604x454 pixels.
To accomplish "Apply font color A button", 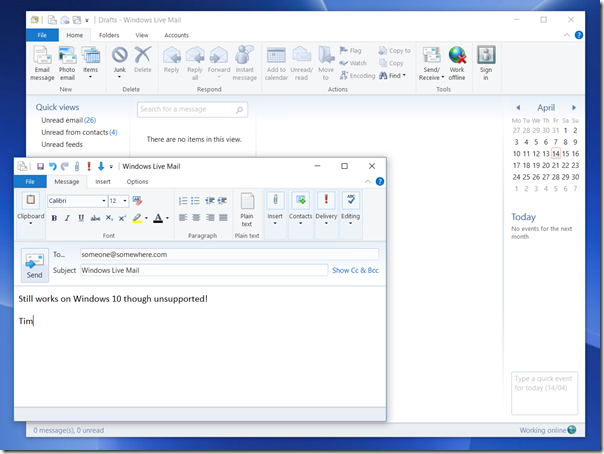I will tap(158, 218).
